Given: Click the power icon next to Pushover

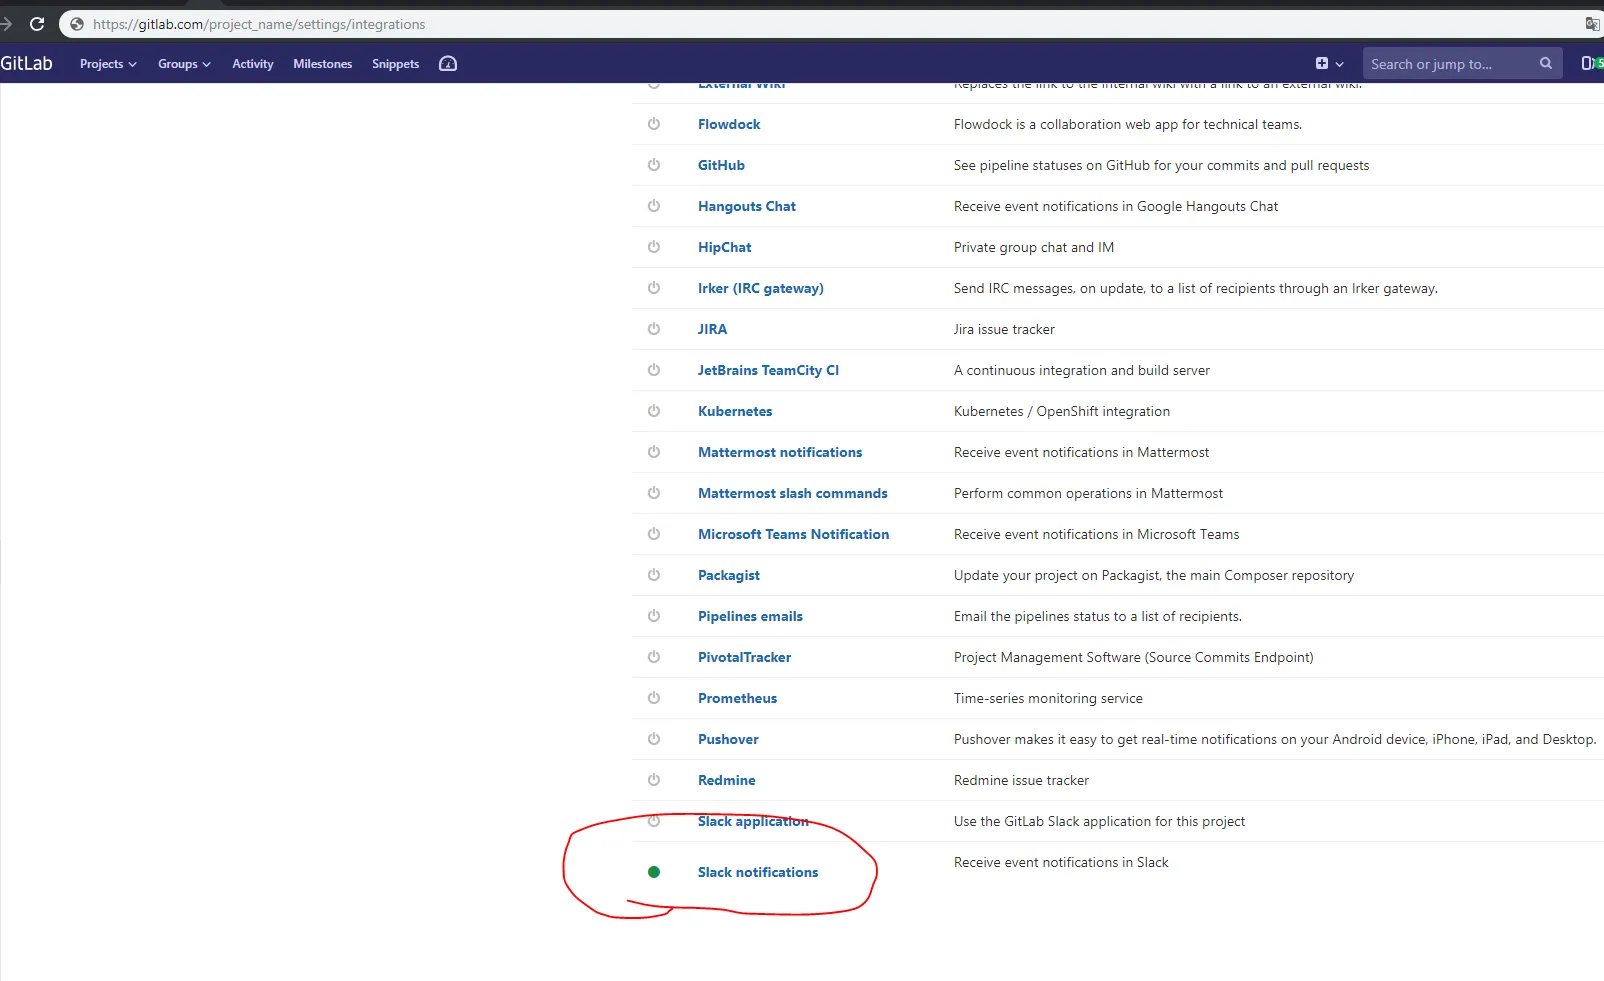Looking at the screenshot, I should (654, 739).
